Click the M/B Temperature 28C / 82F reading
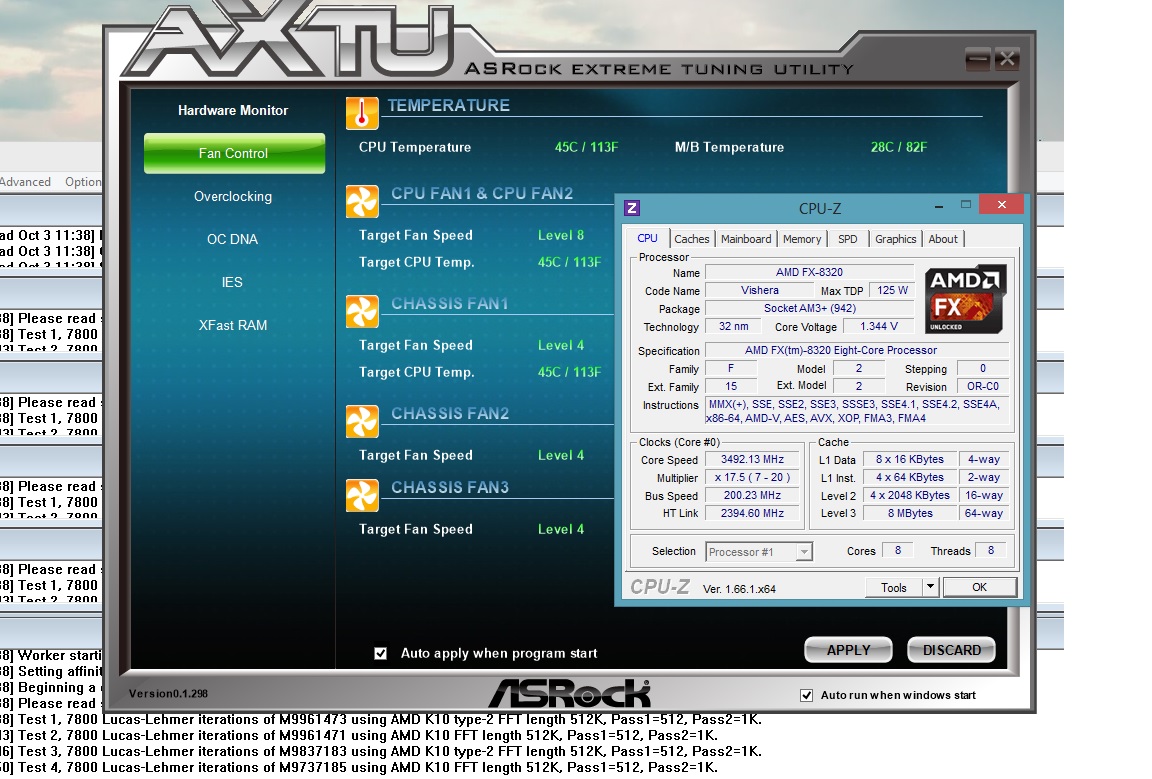The height and width of the screenshot is (779, 1152). tap(899, 147)
